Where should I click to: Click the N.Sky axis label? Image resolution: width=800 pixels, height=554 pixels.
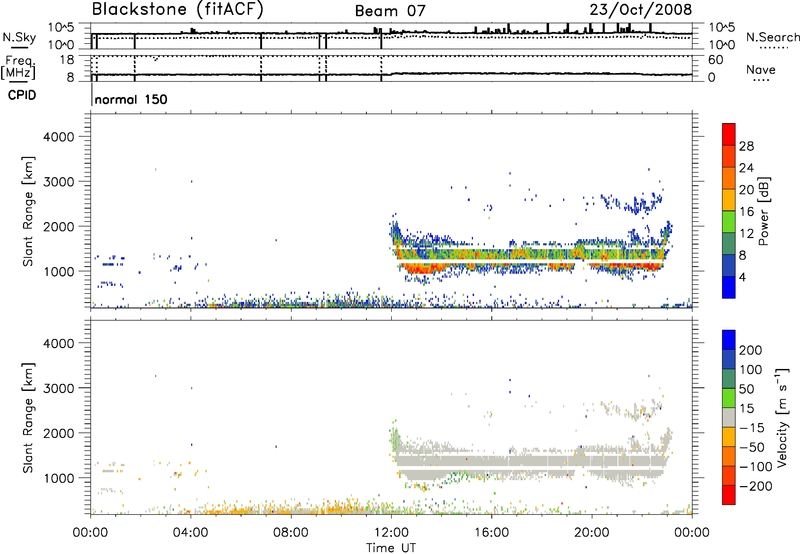click(19, 37)
